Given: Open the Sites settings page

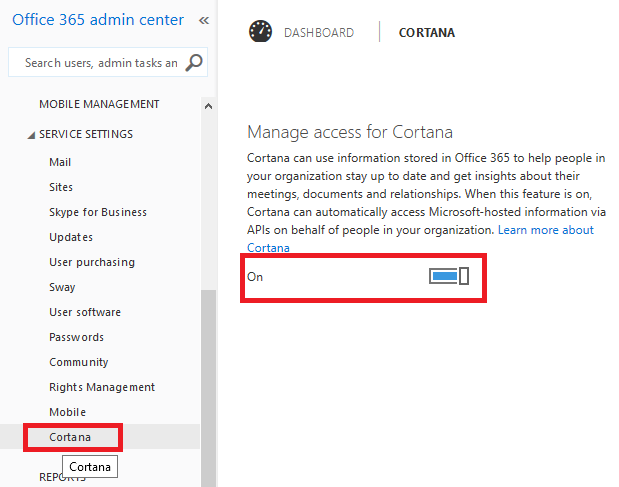Looking at the screenshot, I should tap(61, 187).
